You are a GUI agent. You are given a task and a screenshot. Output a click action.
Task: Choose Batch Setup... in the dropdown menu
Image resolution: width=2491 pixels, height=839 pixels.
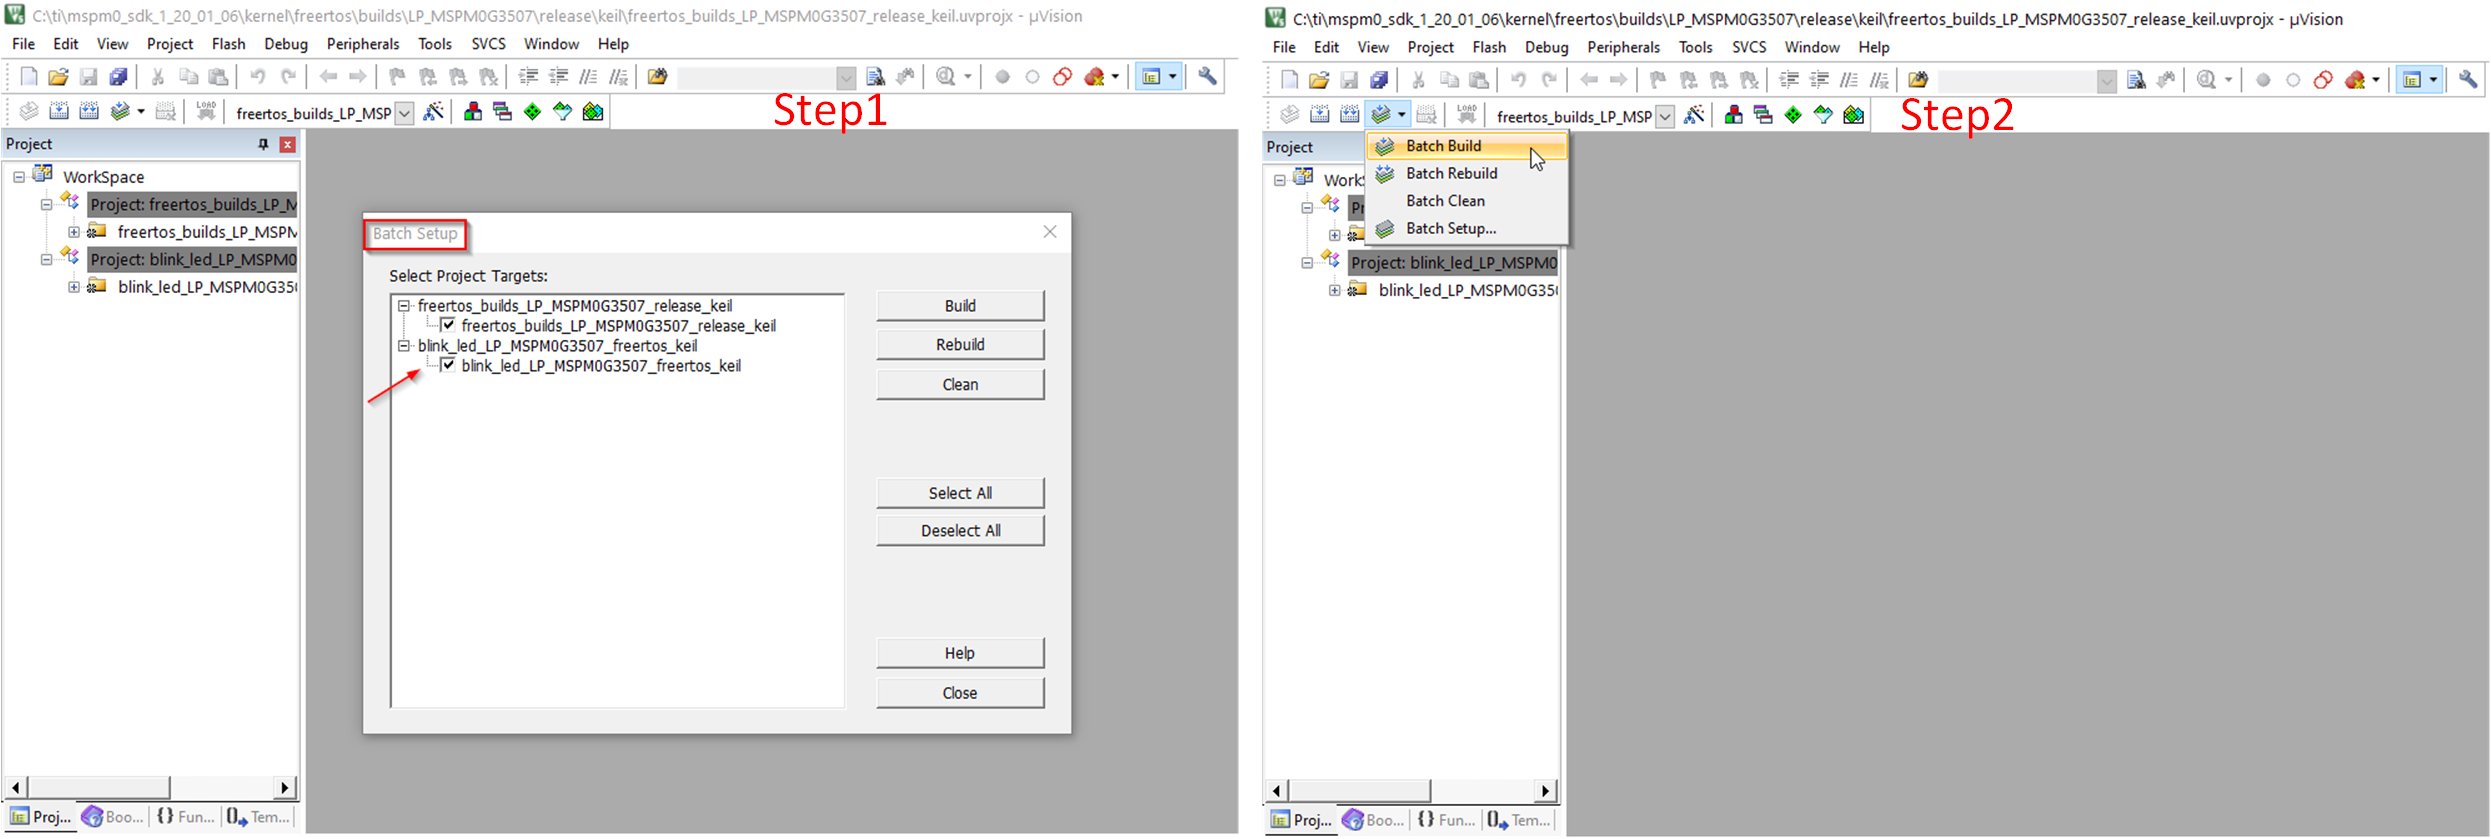pos(1450,228)
